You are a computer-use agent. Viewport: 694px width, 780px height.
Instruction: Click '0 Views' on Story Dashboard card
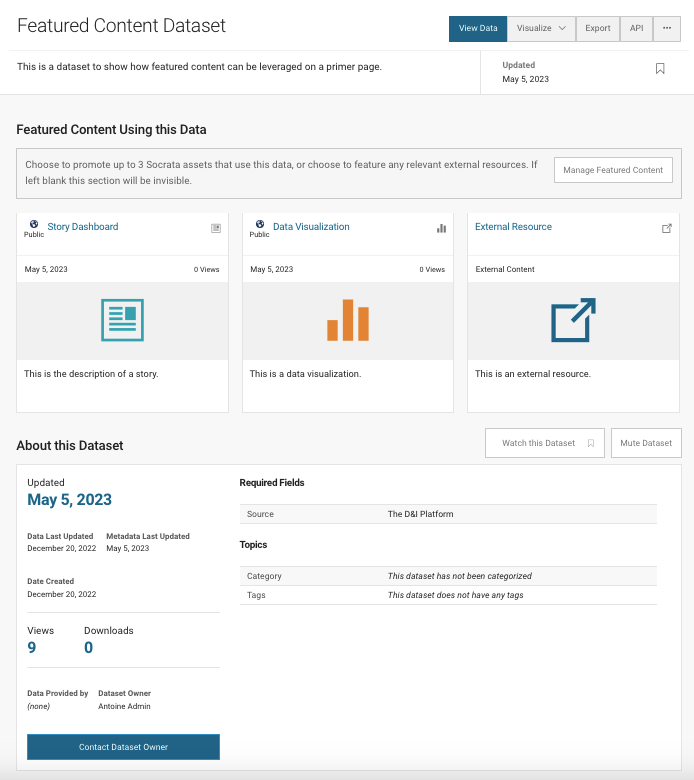pyautogui.click(x=206, y=270)
